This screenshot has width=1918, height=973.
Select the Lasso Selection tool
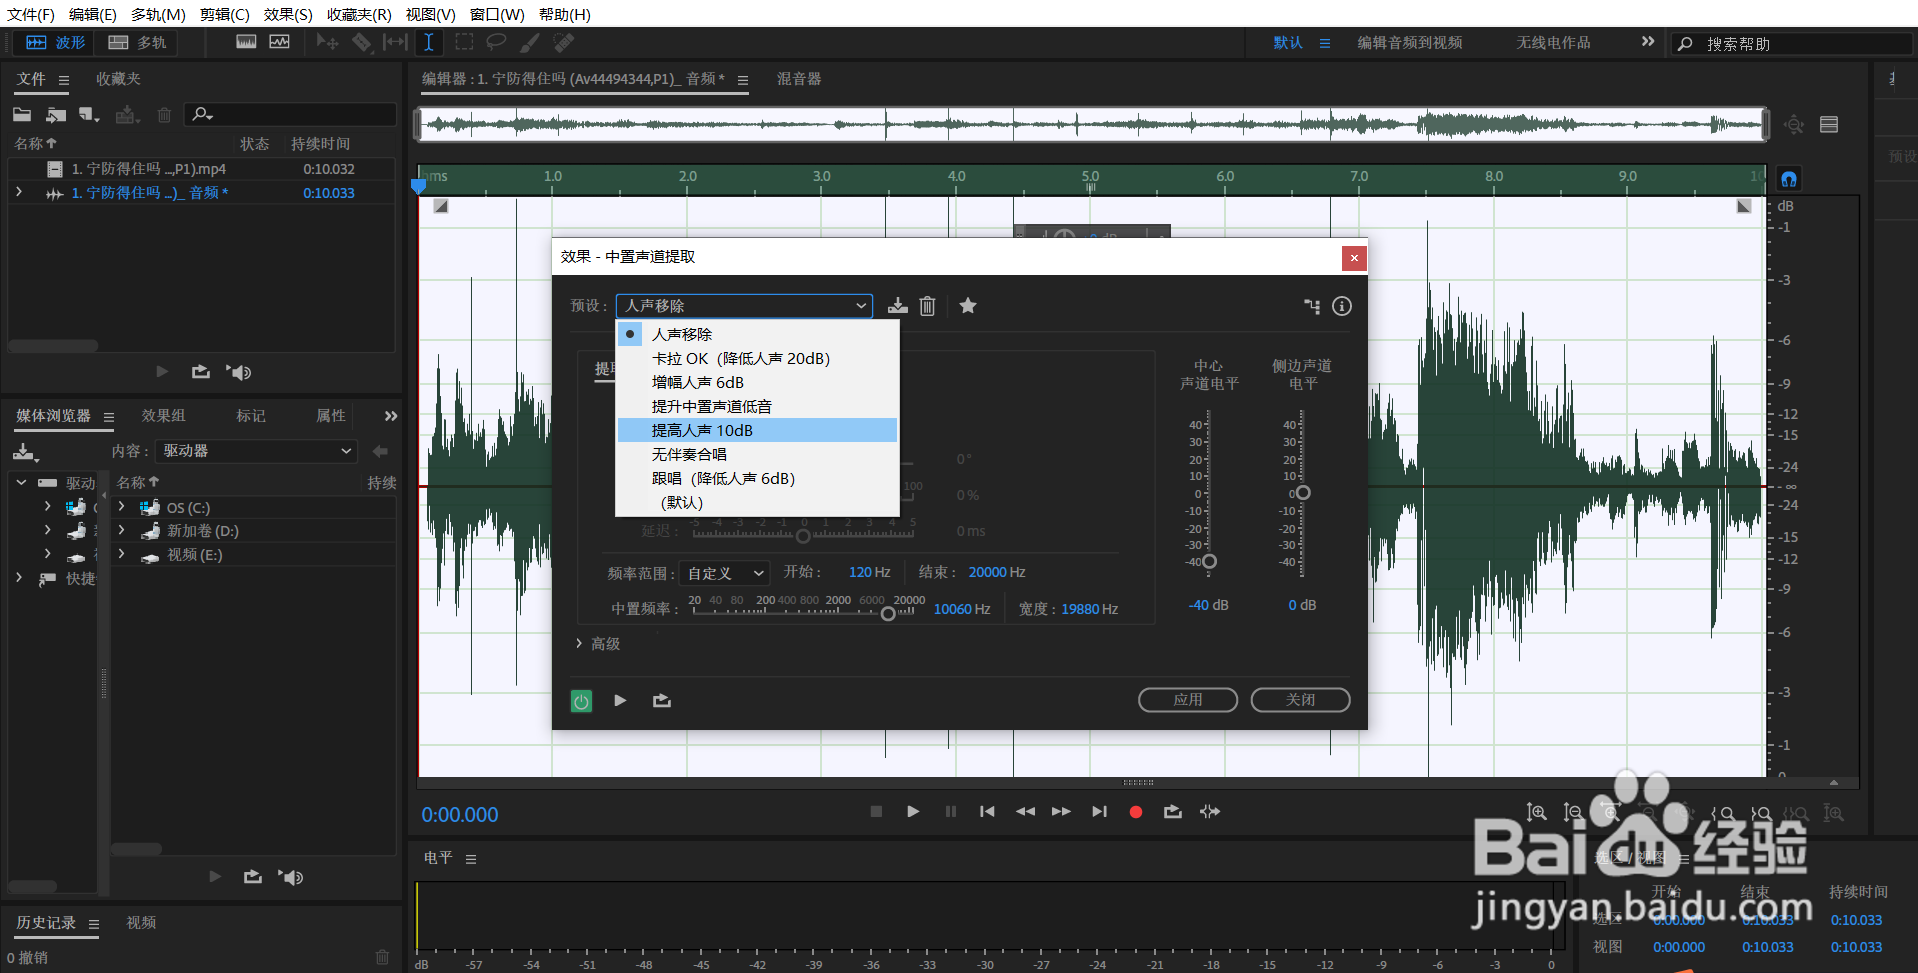coord(496,42)
